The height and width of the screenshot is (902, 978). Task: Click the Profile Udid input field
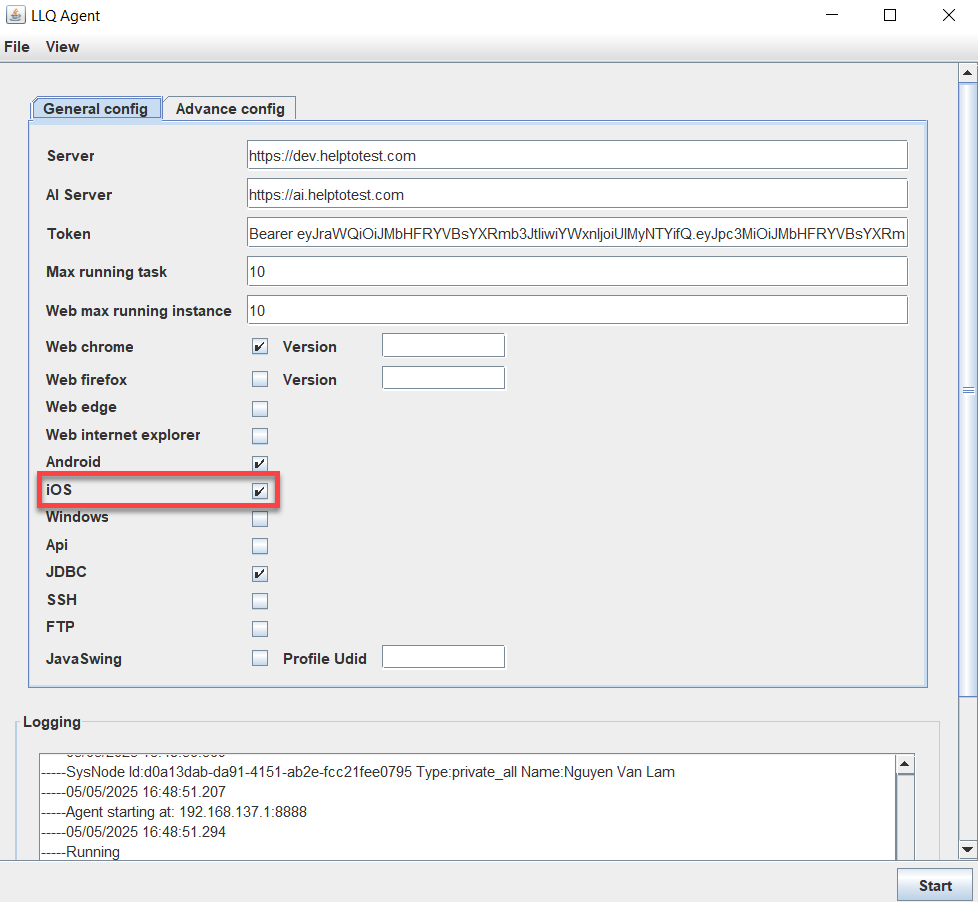coord(443,657)
